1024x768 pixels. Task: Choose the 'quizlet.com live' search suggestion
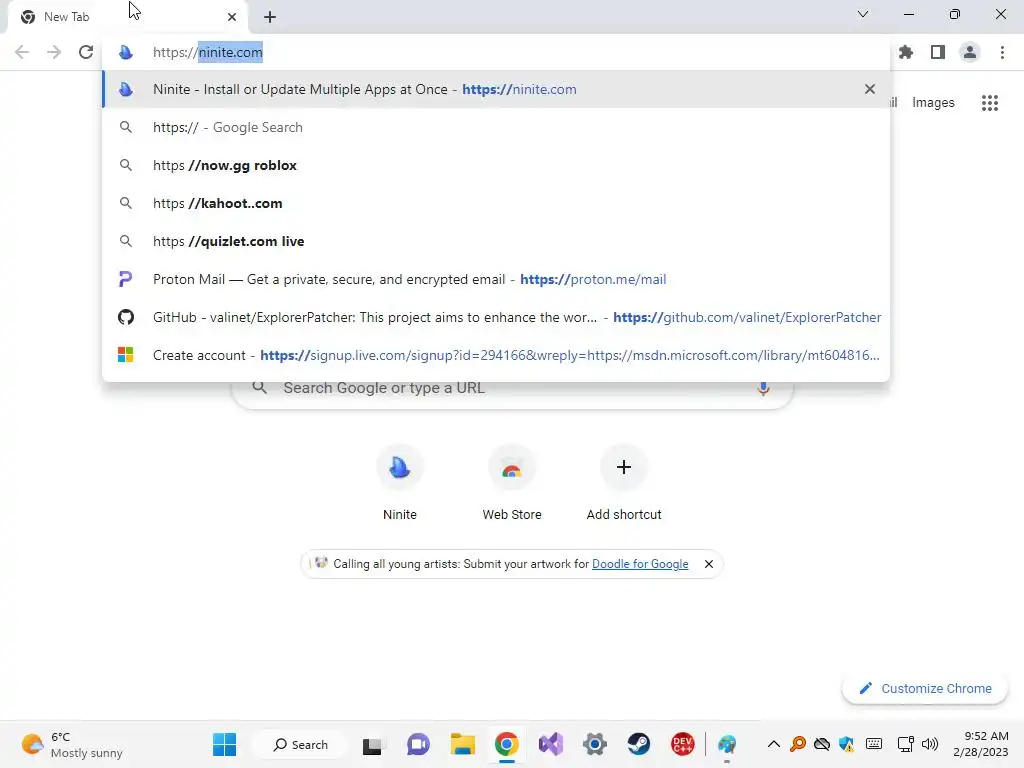(496, 241)
